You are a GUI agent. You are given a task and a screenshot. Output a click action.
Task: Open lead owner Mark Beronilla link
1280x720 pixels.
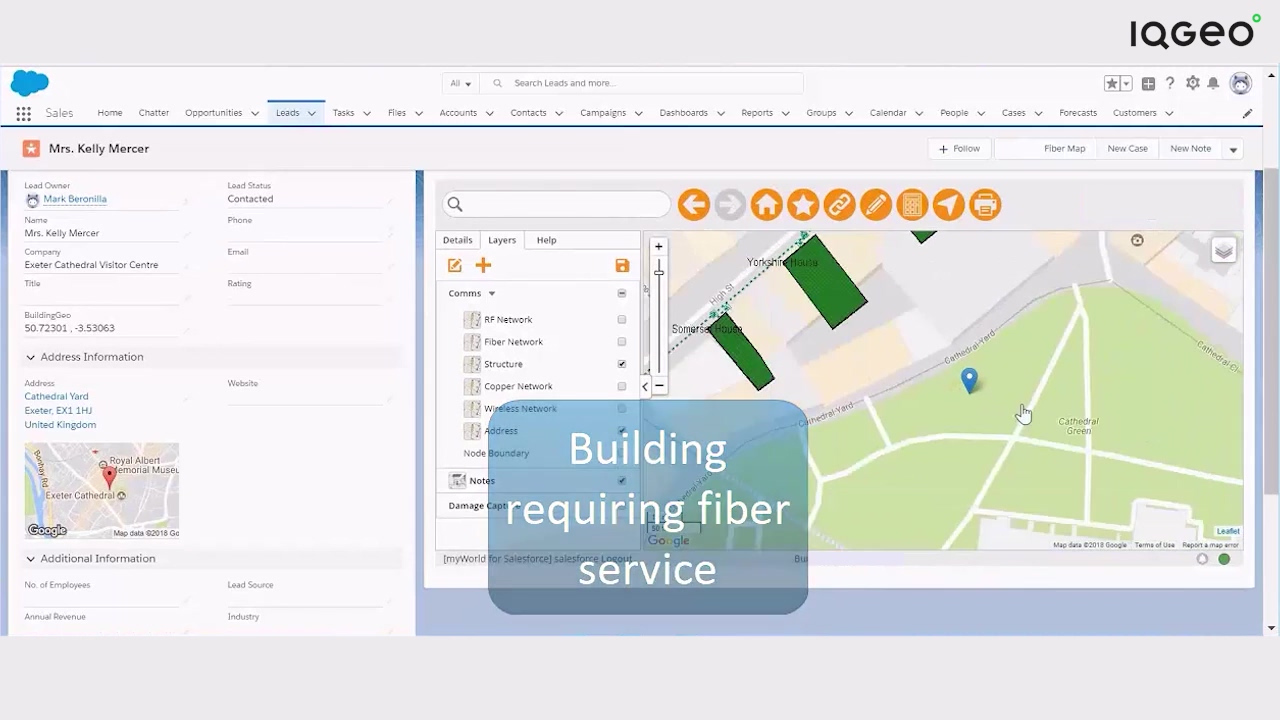pyautogui.click(x=75, y=199)
